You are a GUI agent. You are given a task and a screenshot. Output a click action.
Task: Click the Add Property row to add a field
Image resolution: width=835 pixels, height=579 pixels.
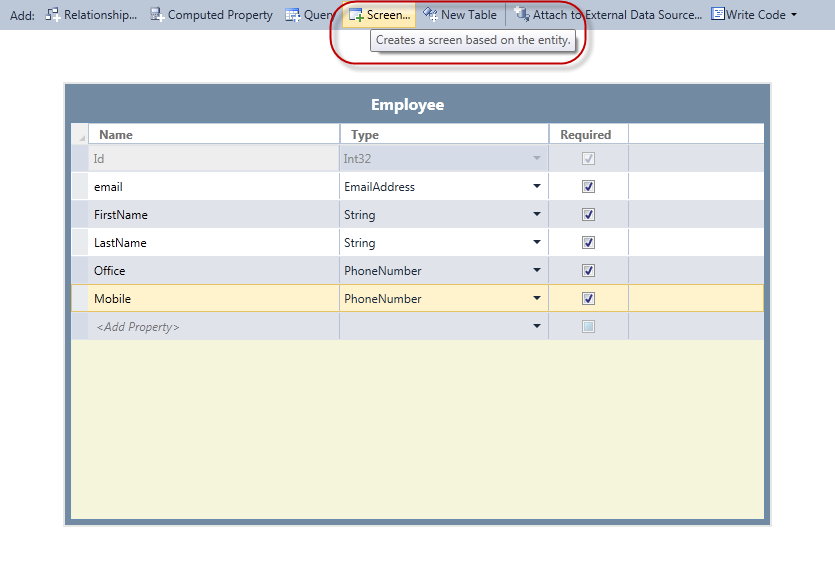[x=140, y=326]
